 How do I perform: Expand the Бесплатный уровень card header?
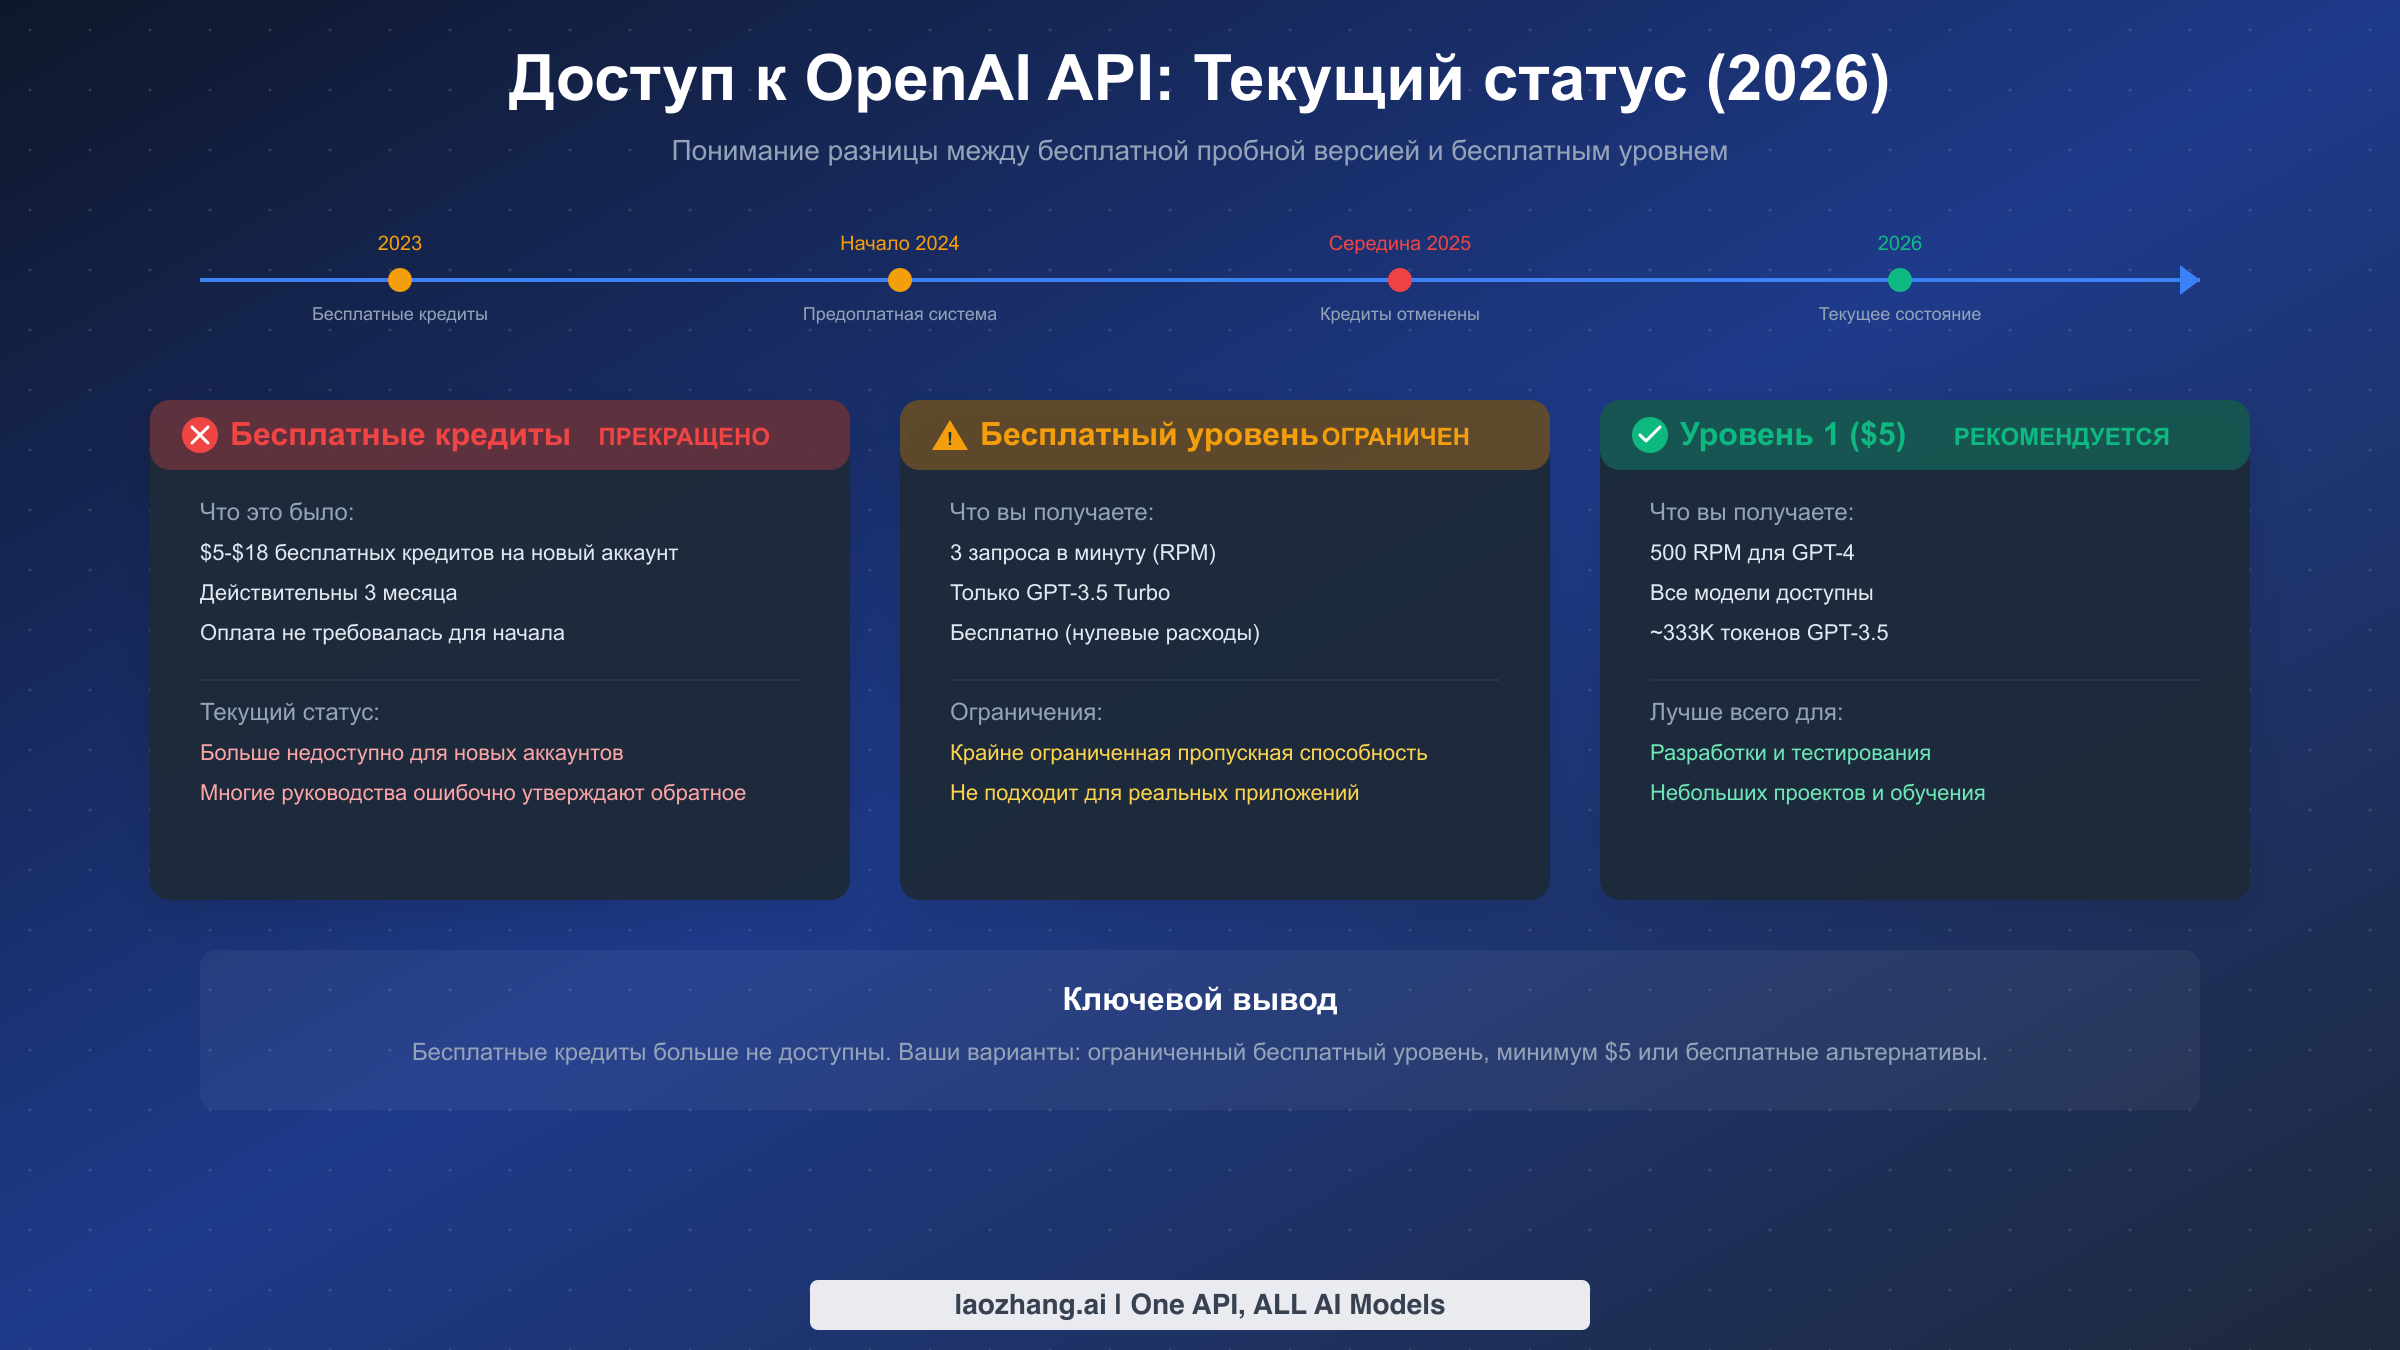pyautogui.click(x=1224, y=435)
